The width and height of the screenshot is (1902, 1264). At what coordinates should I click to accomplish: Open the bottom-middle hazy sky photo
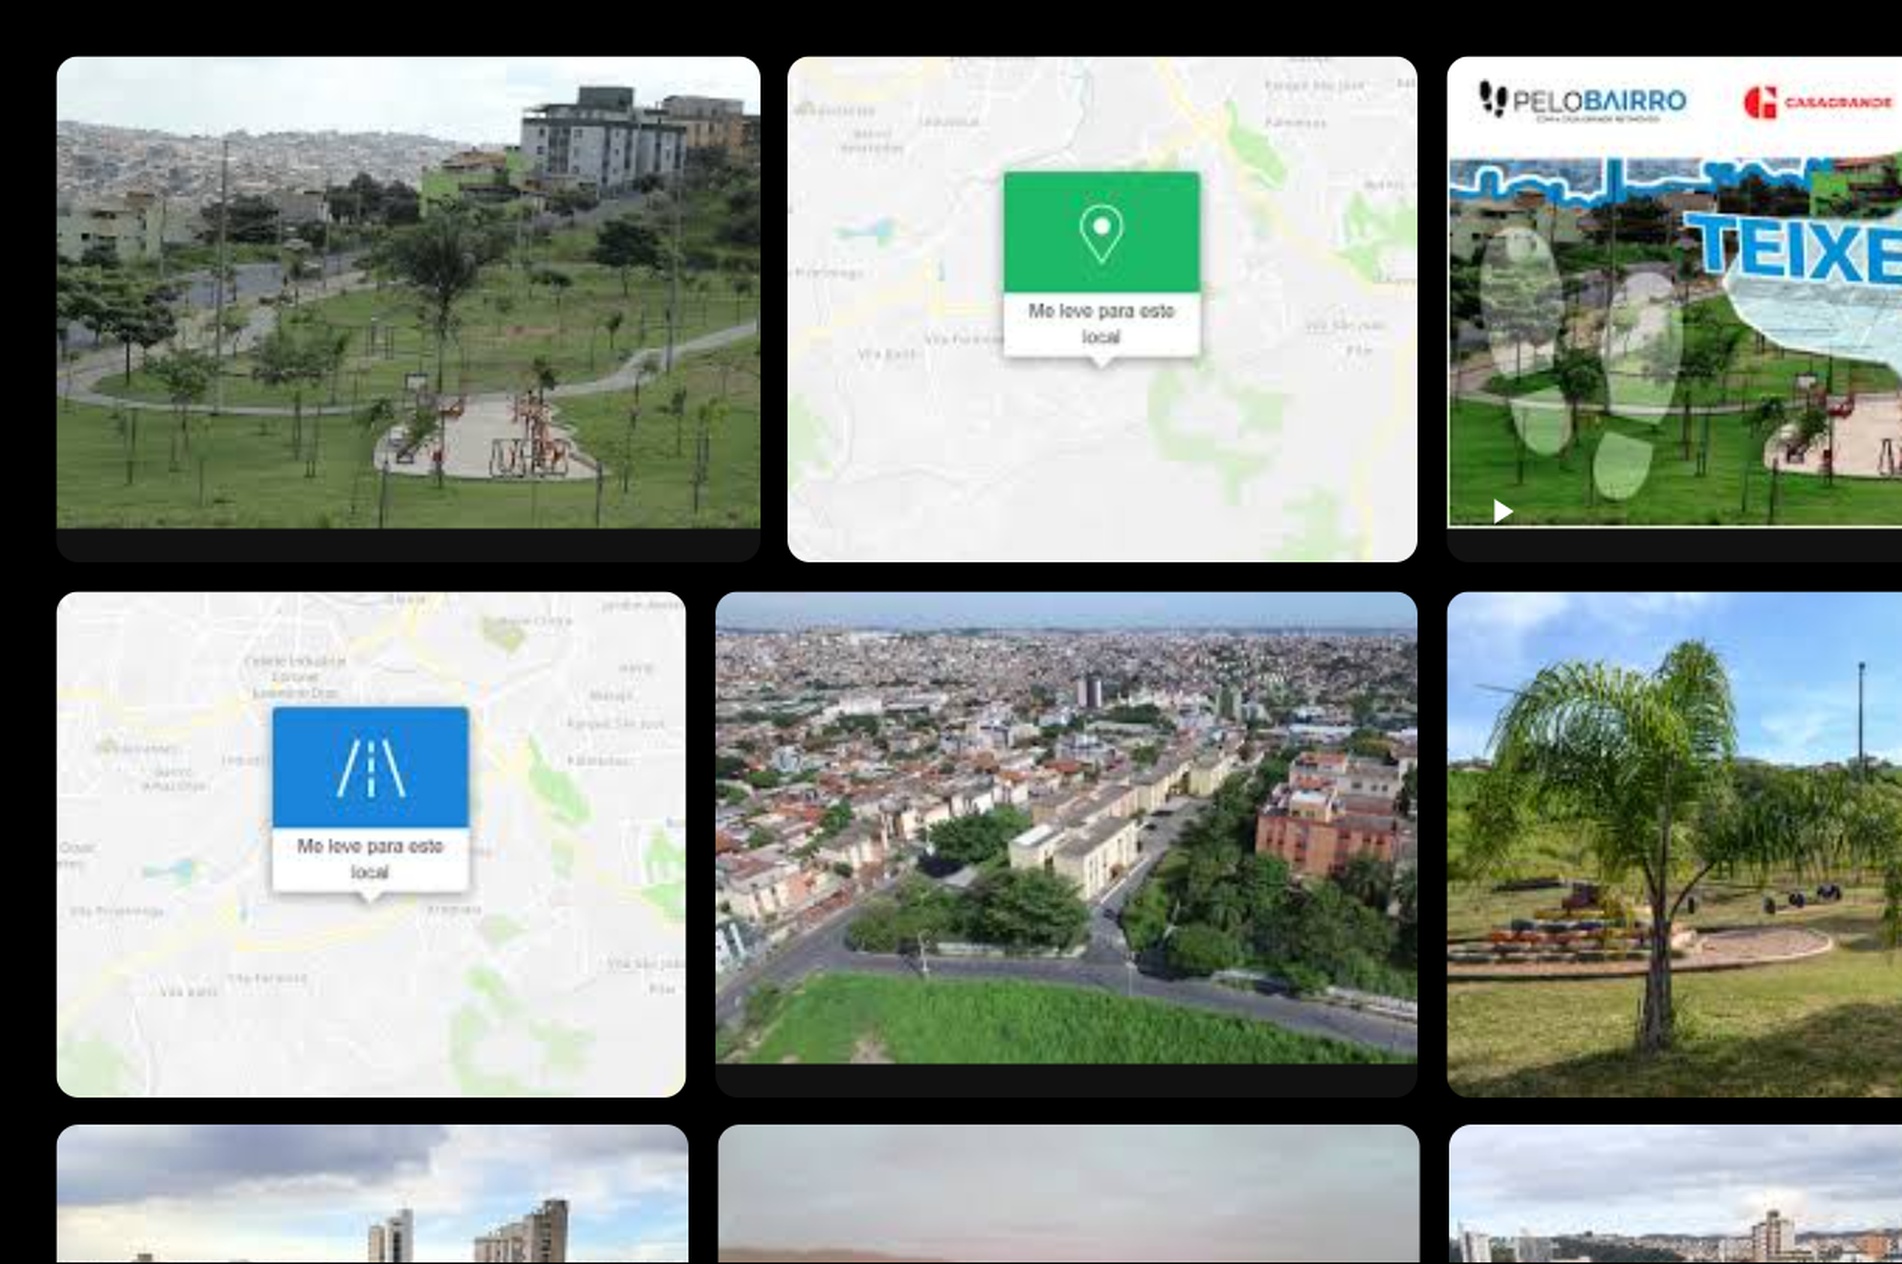point(1068,1194)
